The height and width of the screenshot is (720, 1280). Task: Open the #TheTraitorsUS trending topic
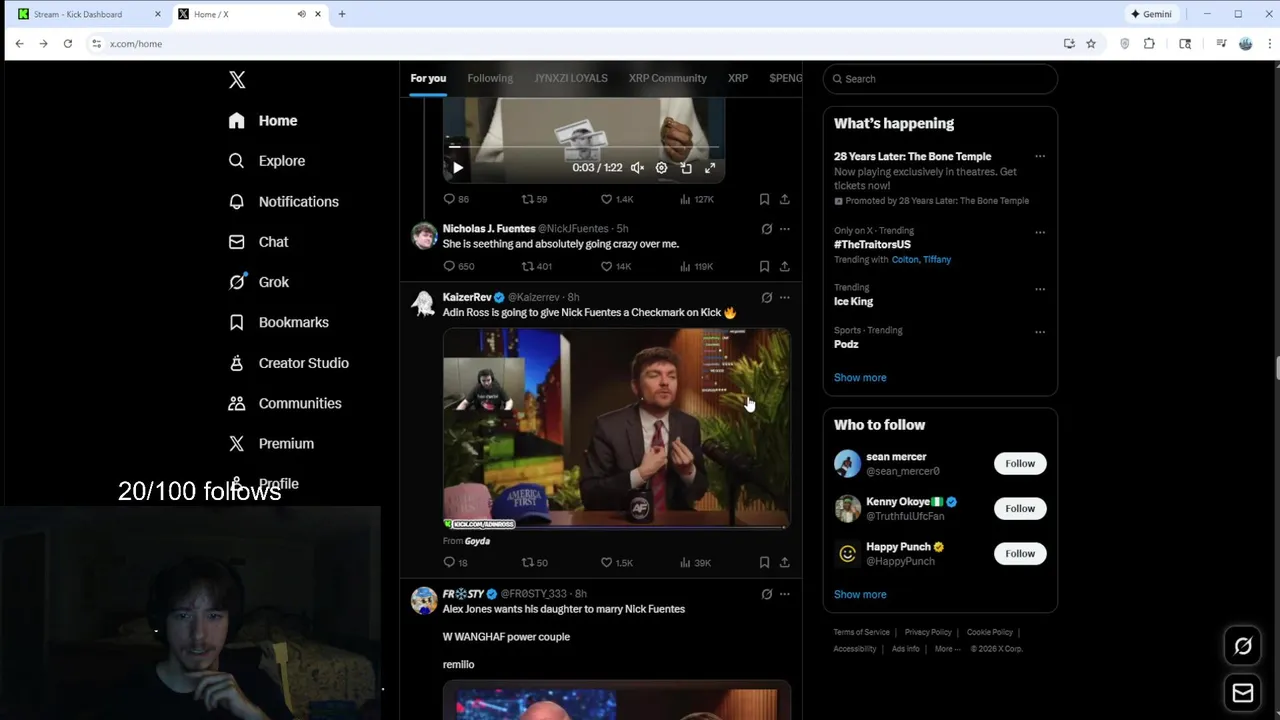[872, 245]
